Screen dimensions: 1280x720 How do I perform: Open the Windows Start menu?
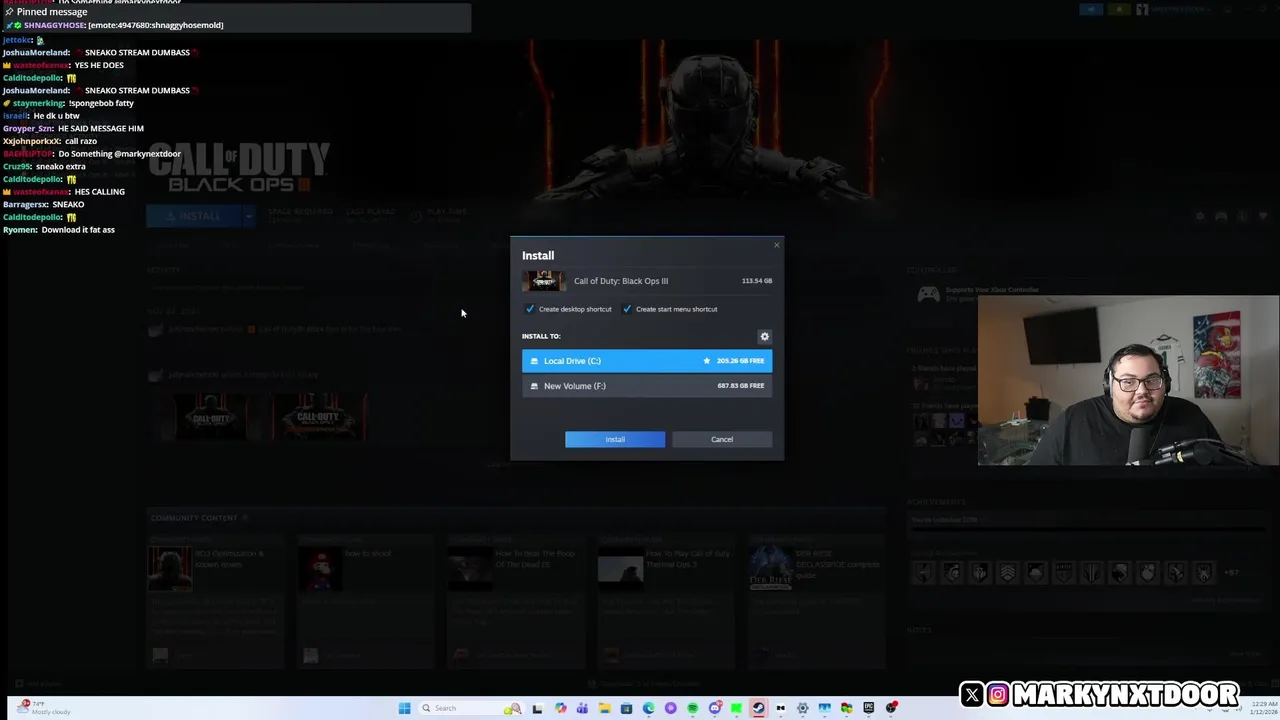click(404, 708)
